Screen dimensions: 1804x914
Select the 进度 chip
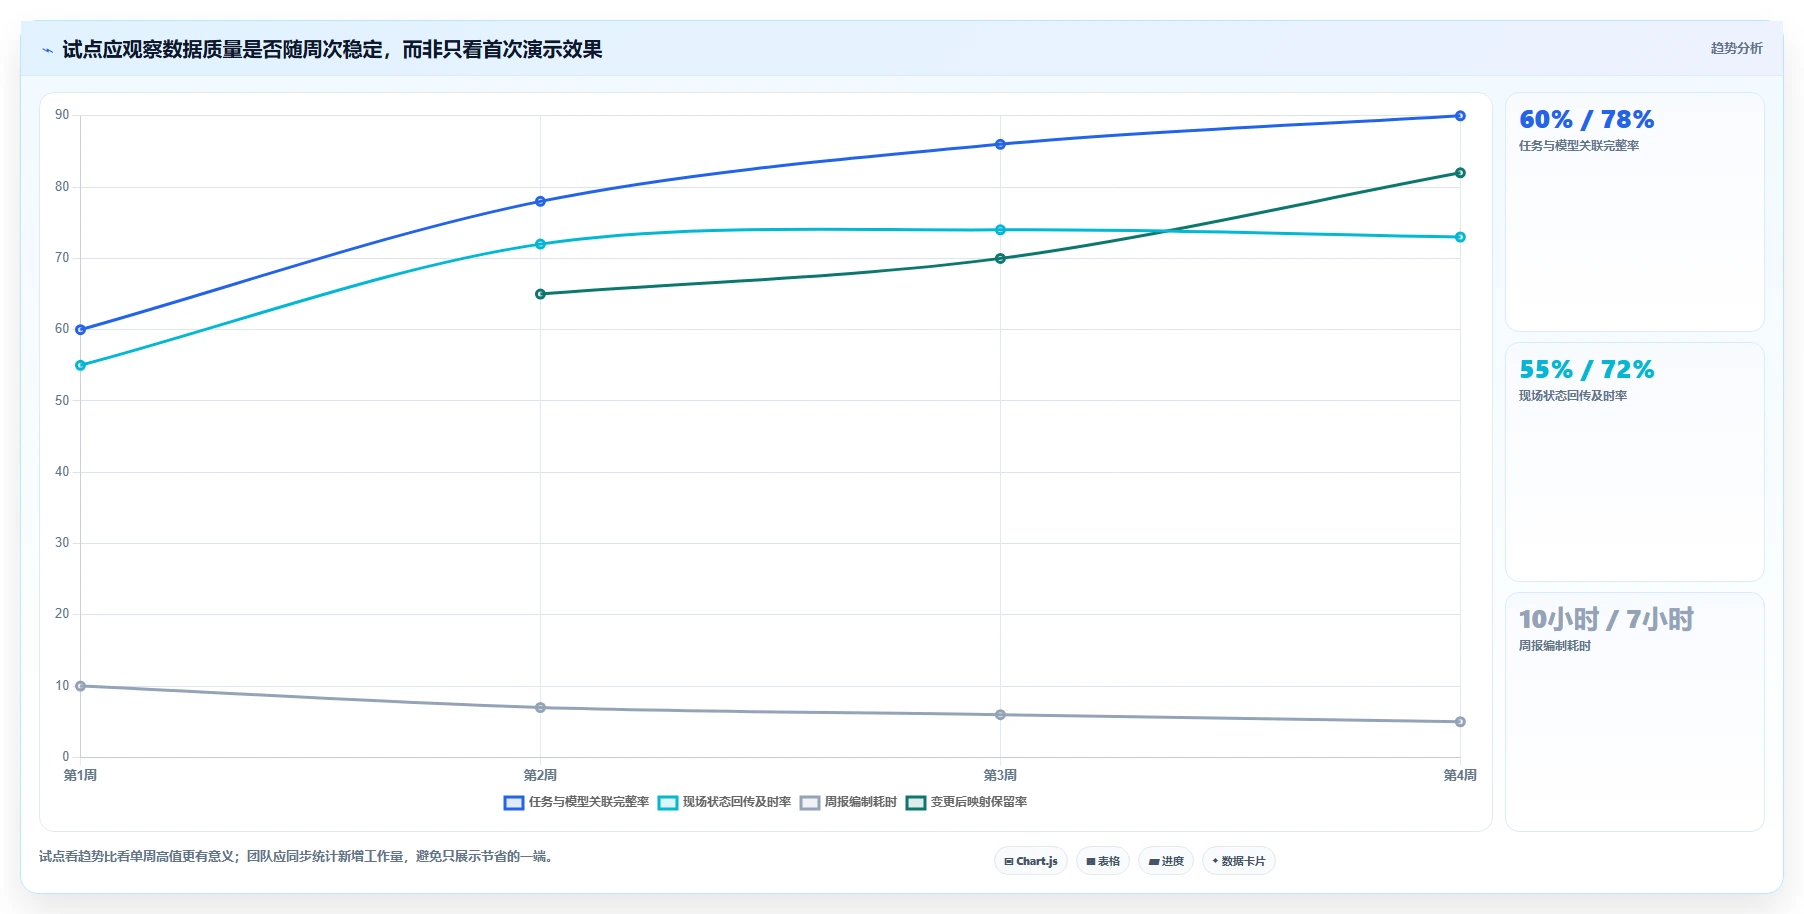tap(1166, 861)
